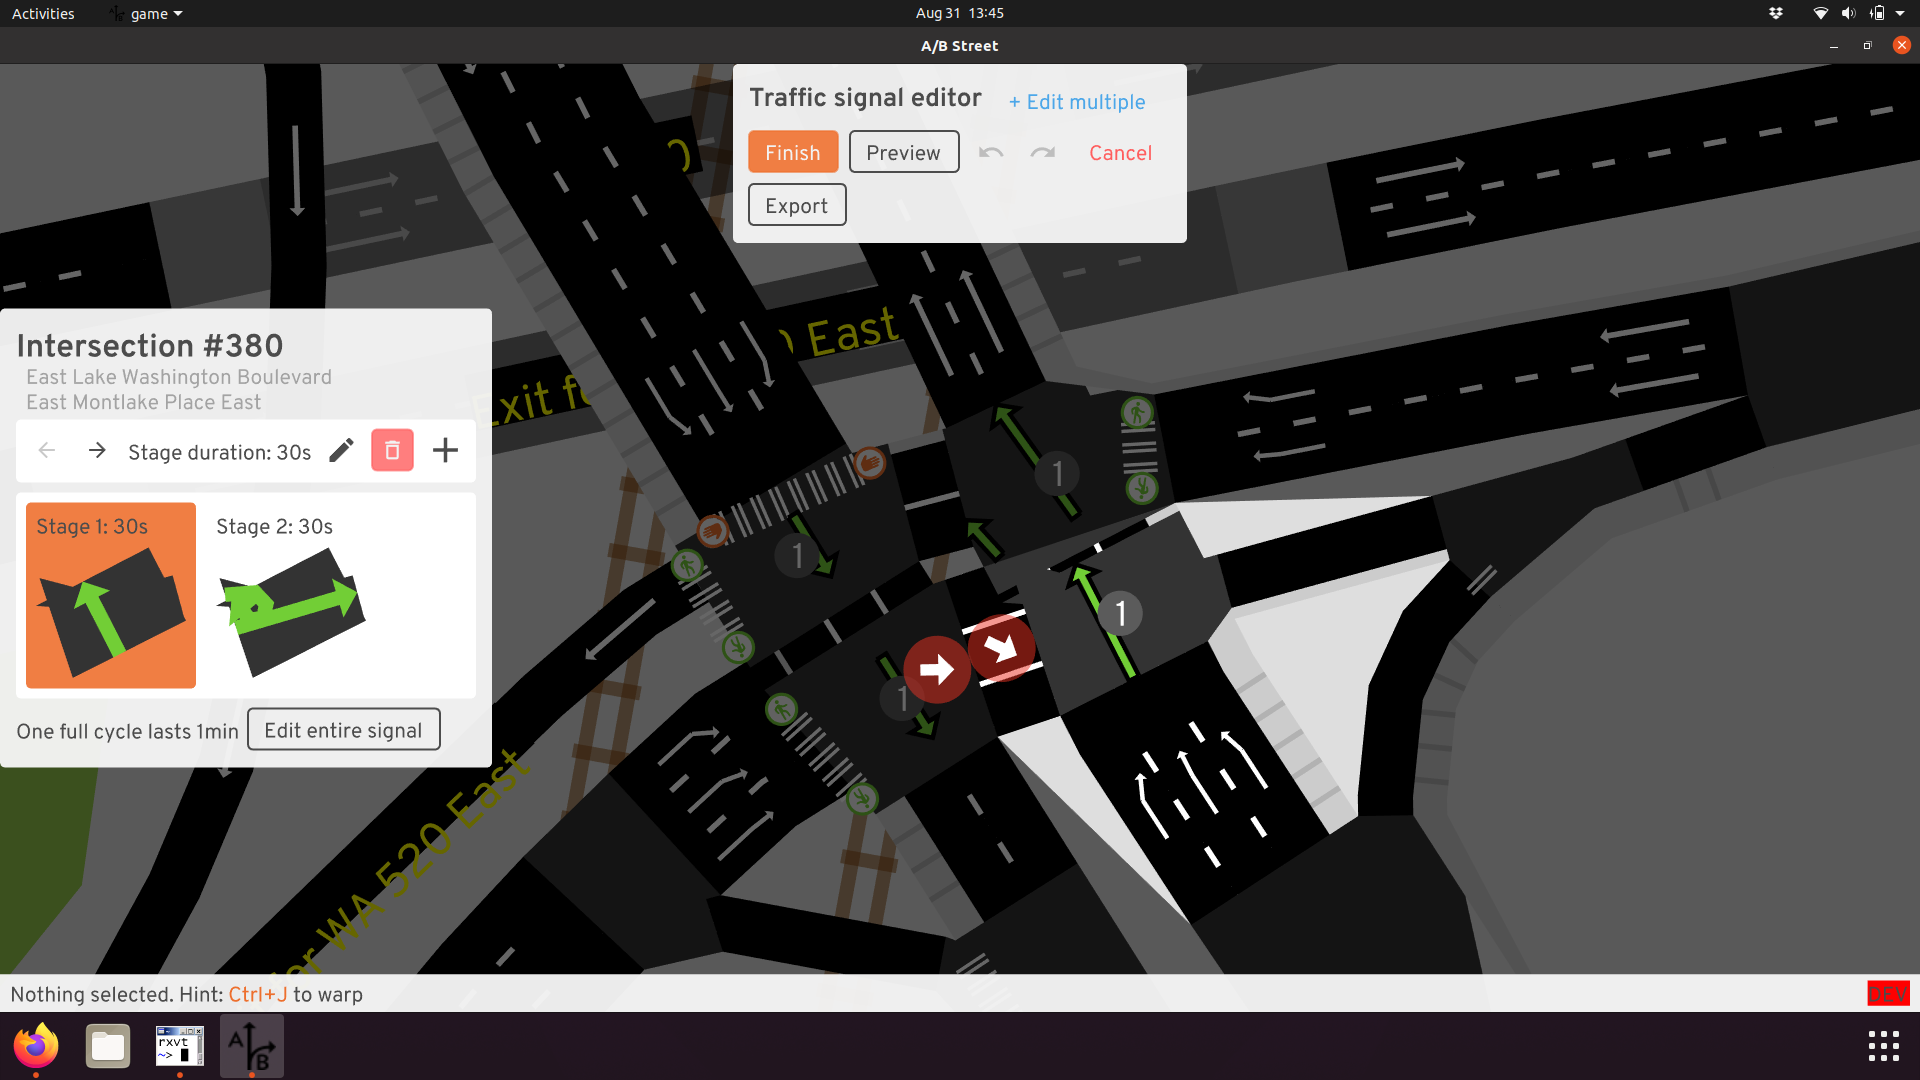Click the red right-pointing arrow turn icon
The width and height of the screenshot is (1920, 1080).
tap(936, 669)
